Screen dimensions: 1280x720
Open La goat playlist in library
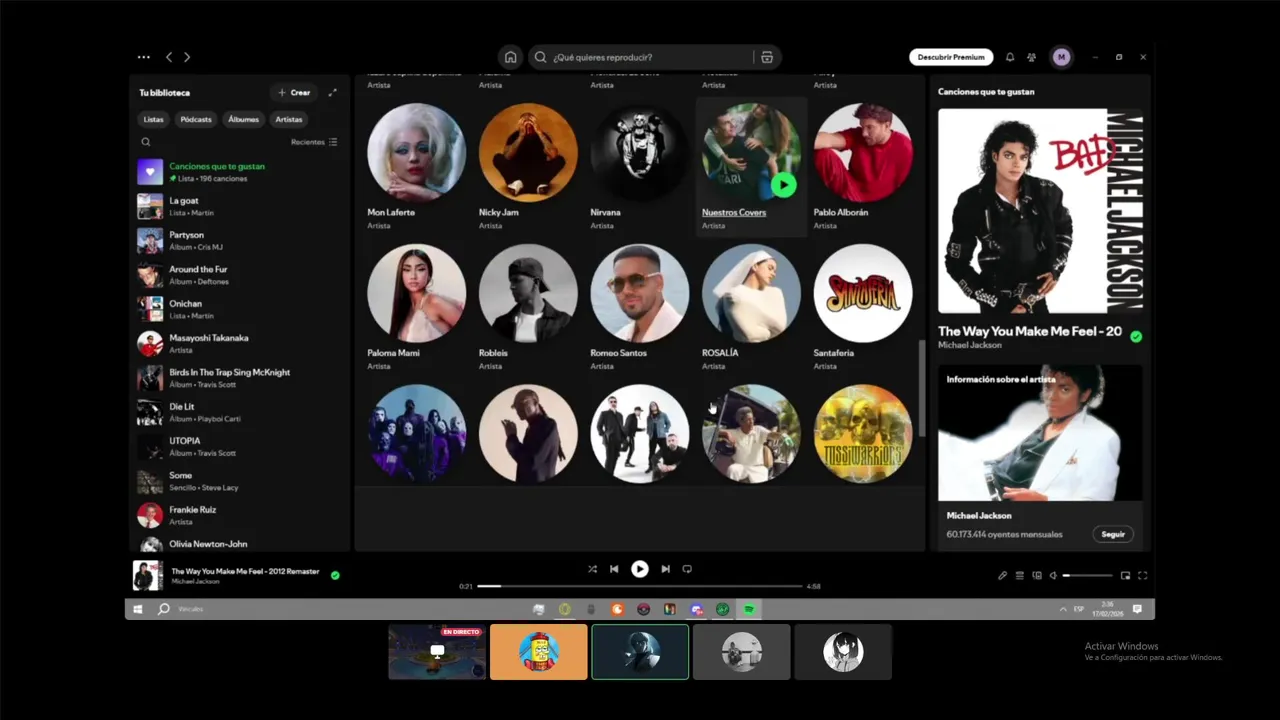coord(240,206)
